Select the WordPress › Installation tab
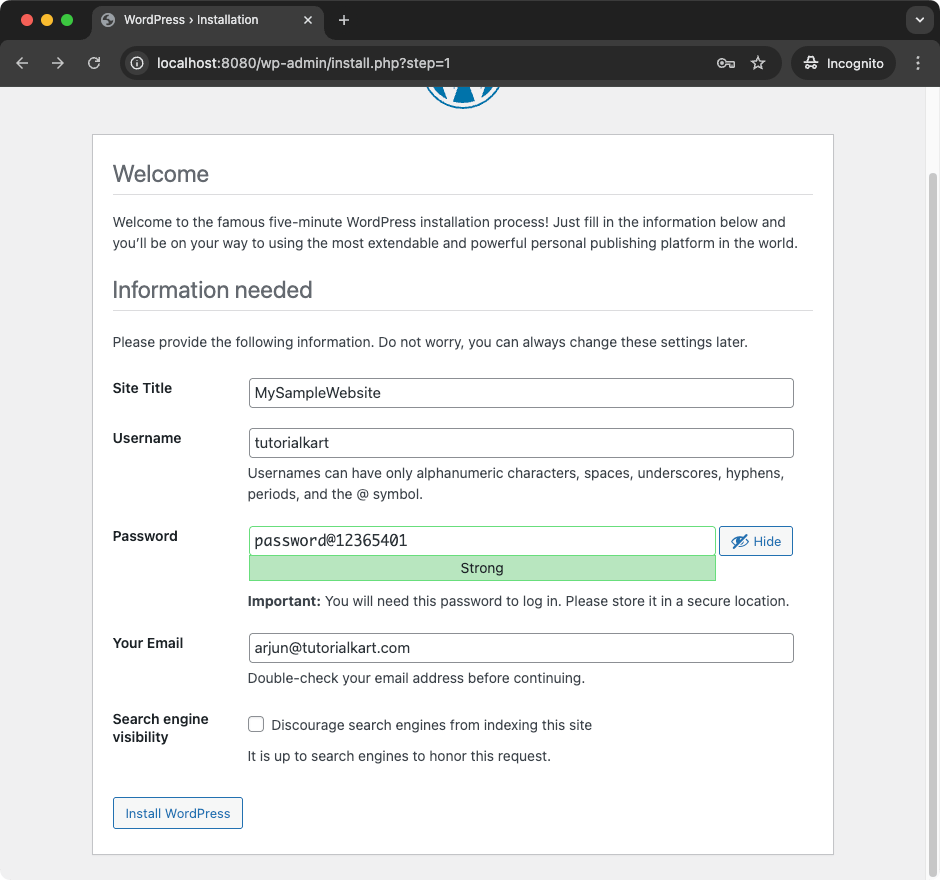 coord(207,20)
